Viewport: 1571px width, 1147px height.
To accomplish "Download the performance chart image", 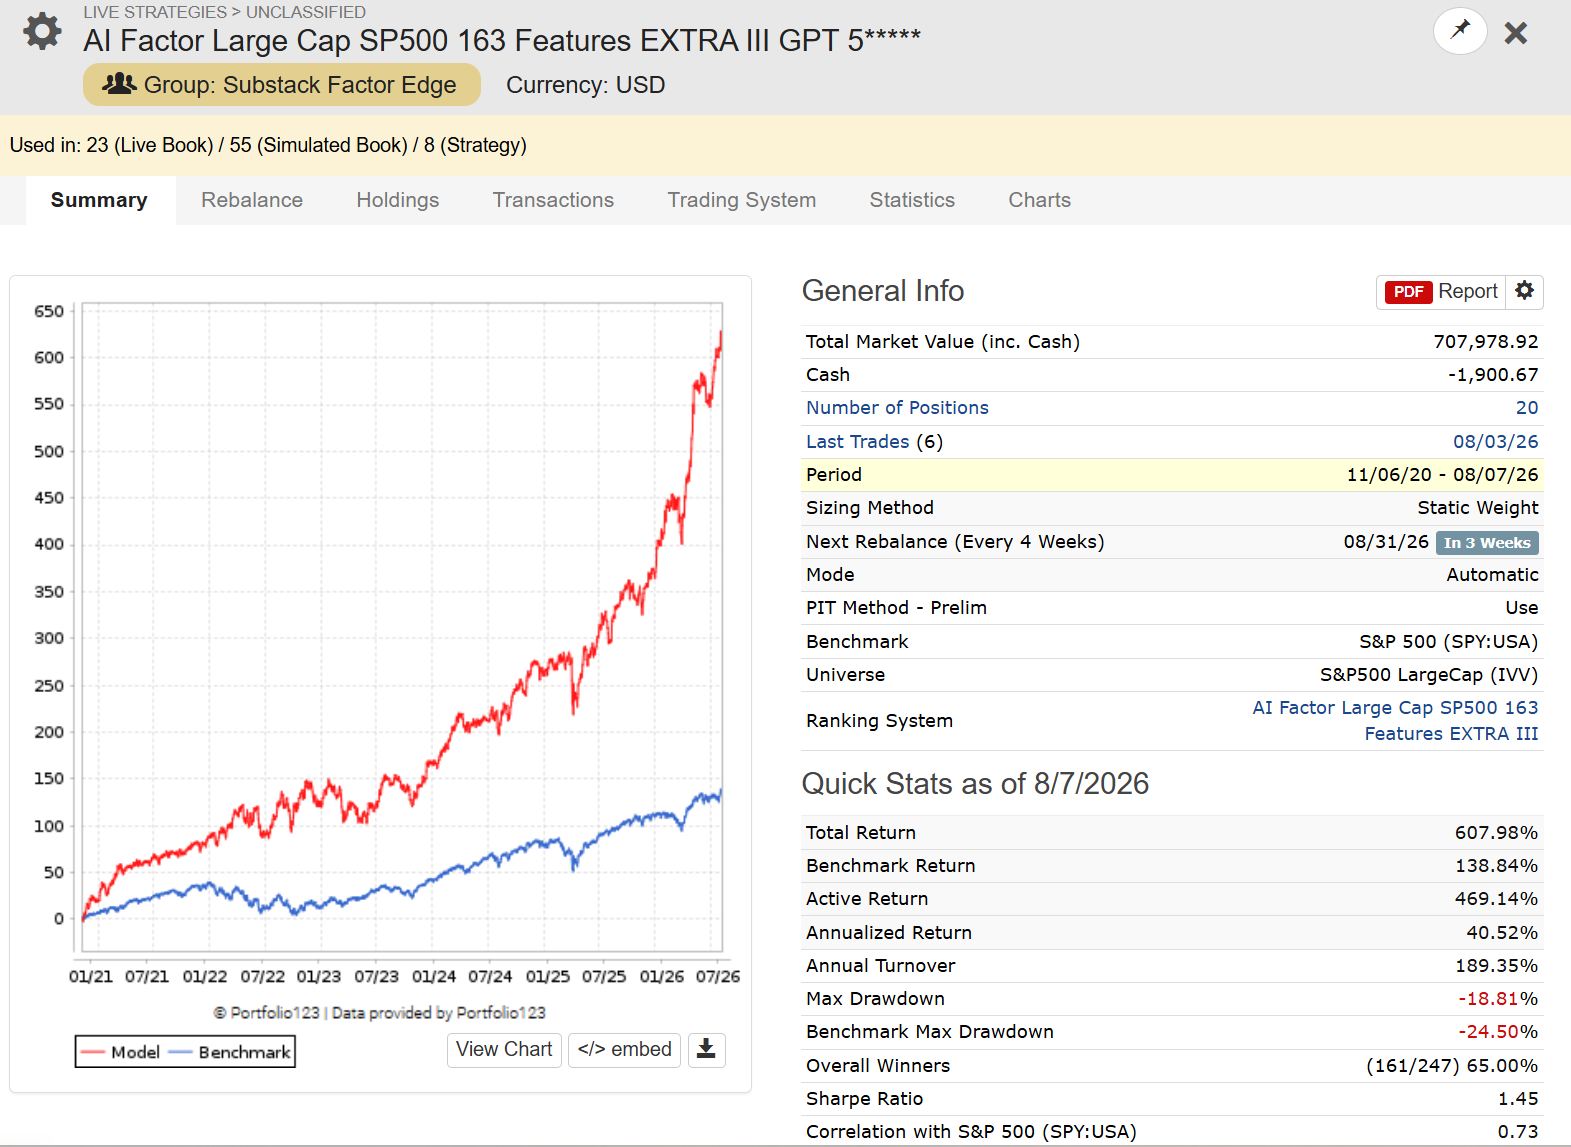I will coord(706,1049).
